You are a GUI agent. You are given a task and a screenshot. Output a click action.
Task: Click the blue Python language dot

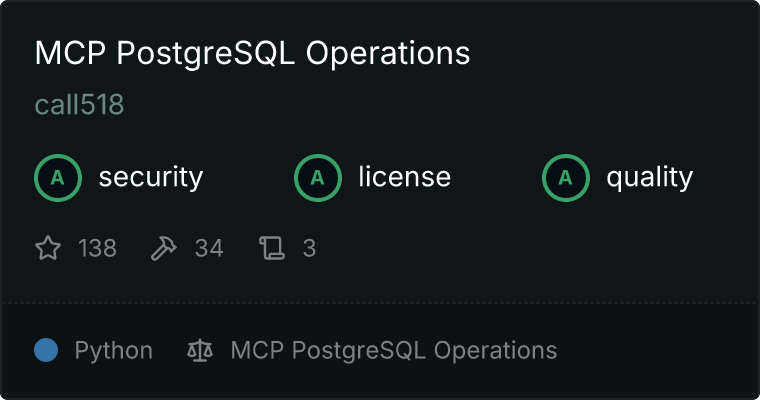(x=46, y=350)
